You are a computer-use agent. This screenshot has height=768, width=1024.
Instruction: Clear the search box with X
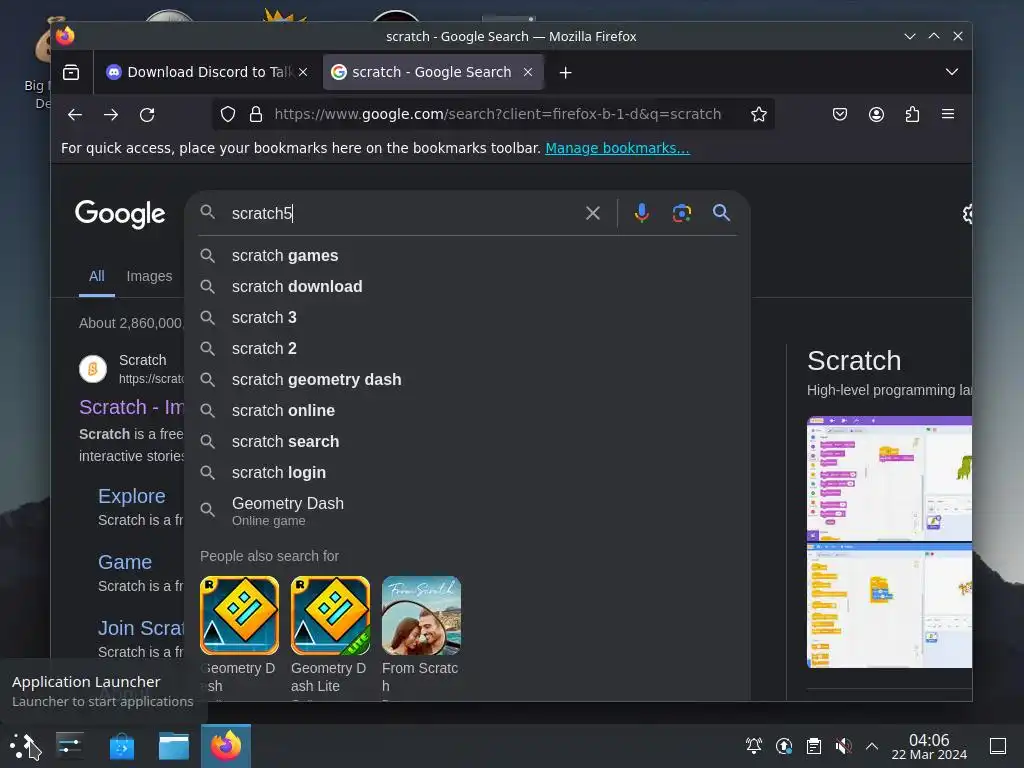[x=592, y=213]
